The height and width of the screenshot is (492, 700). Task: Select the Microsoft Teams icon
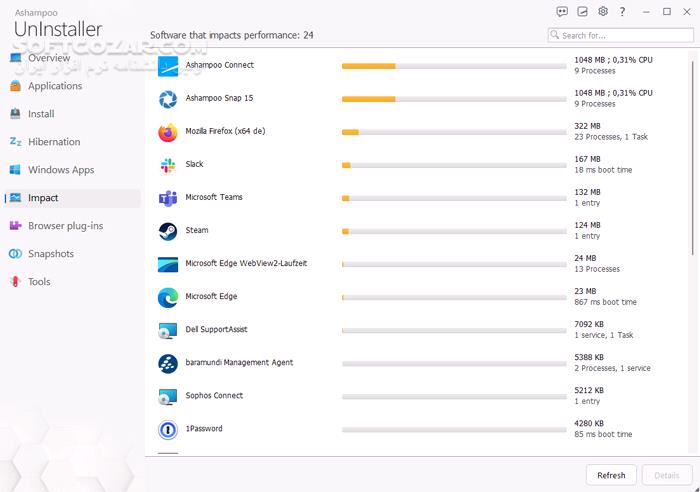(168, 199)
